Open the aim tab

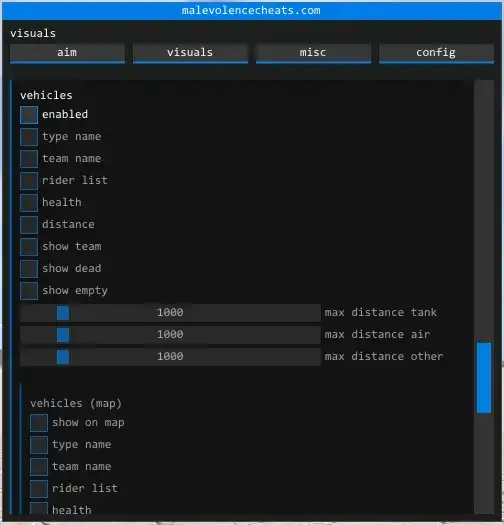click(67, 53)
